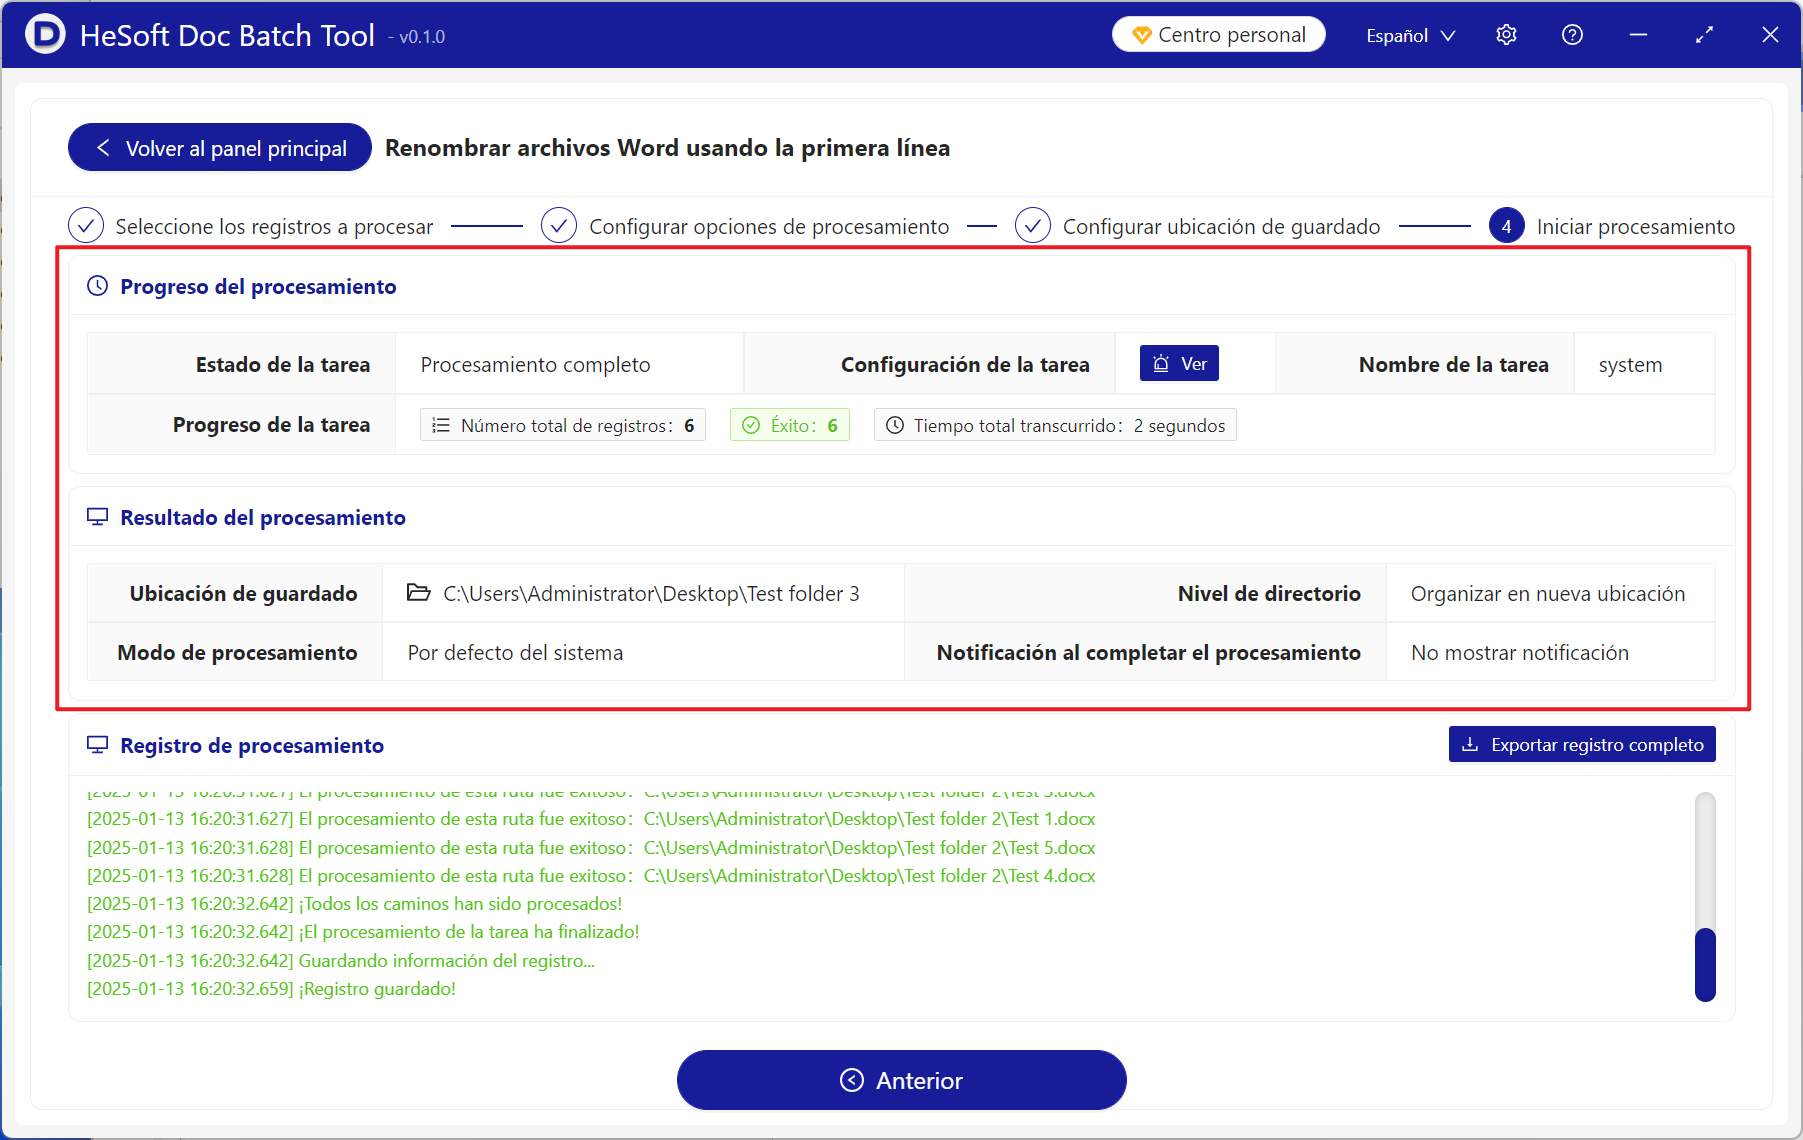Viewport: 1803px width, 1140px height.
Task: Go back with the Anterior button
Action: 902,1080
